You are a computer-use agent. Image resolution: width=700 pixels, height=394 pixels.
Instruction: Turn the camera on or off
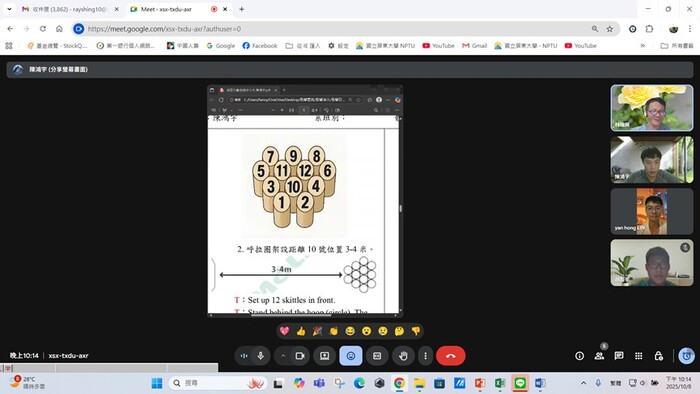(x=300, y=356)
